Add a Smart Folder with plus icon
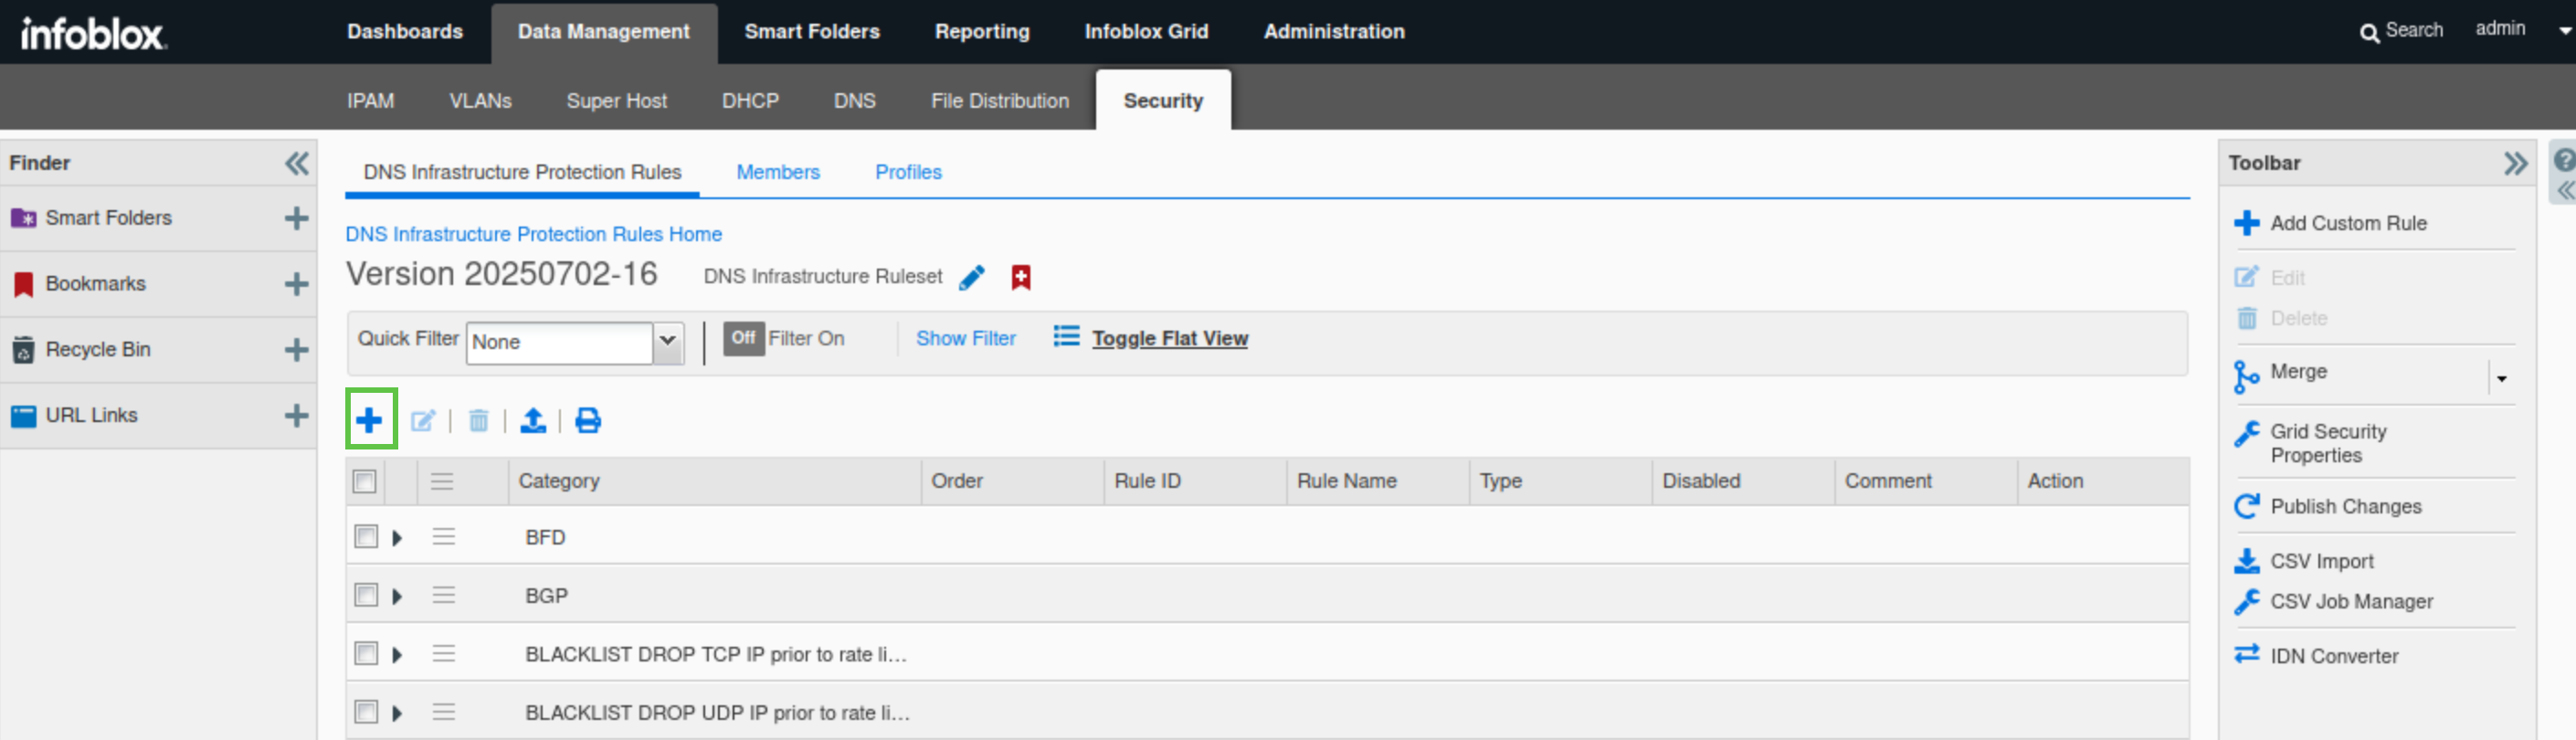The image size is (2576, 740). pyautogui.click(x=296, y=218)
